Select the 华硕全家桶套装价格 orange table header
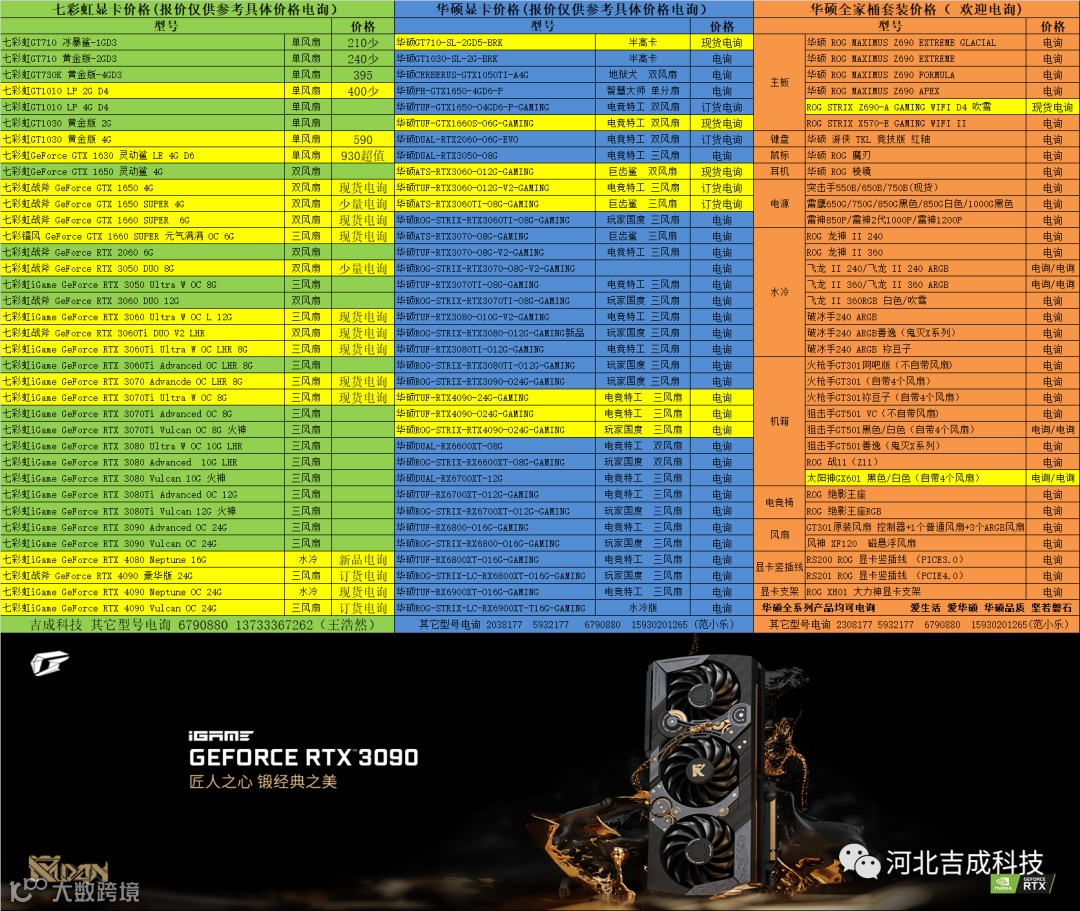The width and height of the screenshot is (1080, 911). (917, 9)
